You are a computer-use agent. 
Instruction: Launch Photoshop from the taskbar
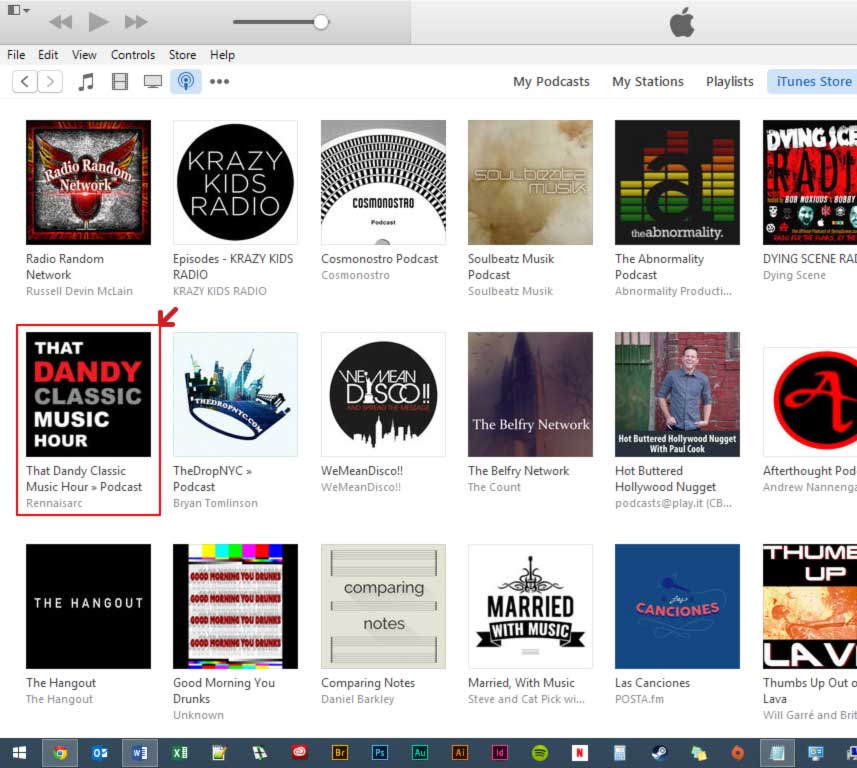pyautogui.click(x=379, y=753)
